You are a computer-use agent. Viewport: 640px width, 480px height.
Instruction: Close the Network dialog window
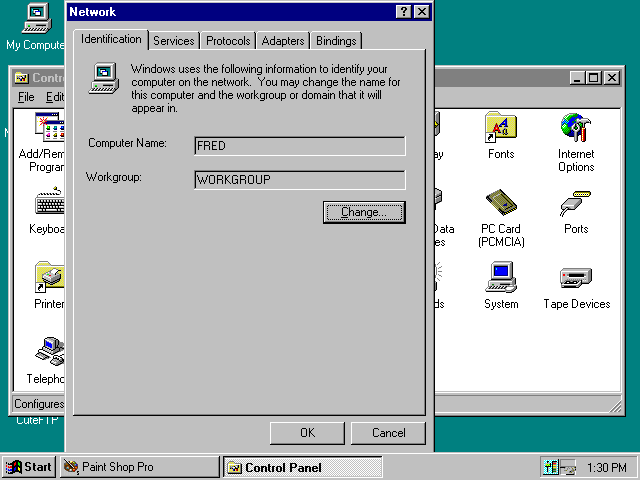pyautogui.click(x=422, y=12)
